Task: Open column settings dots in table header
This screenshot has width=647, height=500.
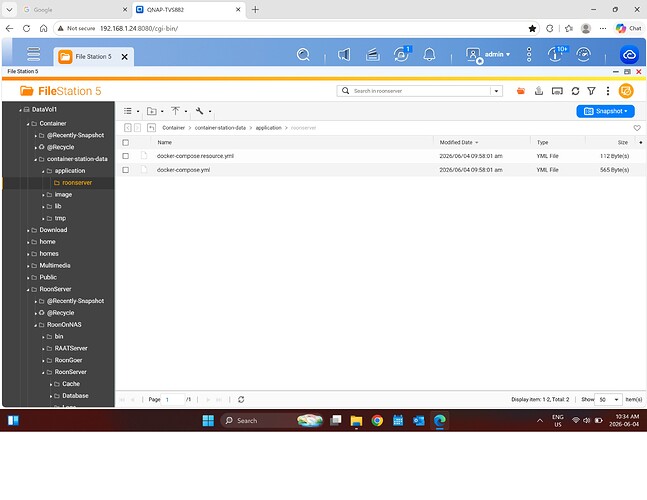Action: [x=640, y=142]
